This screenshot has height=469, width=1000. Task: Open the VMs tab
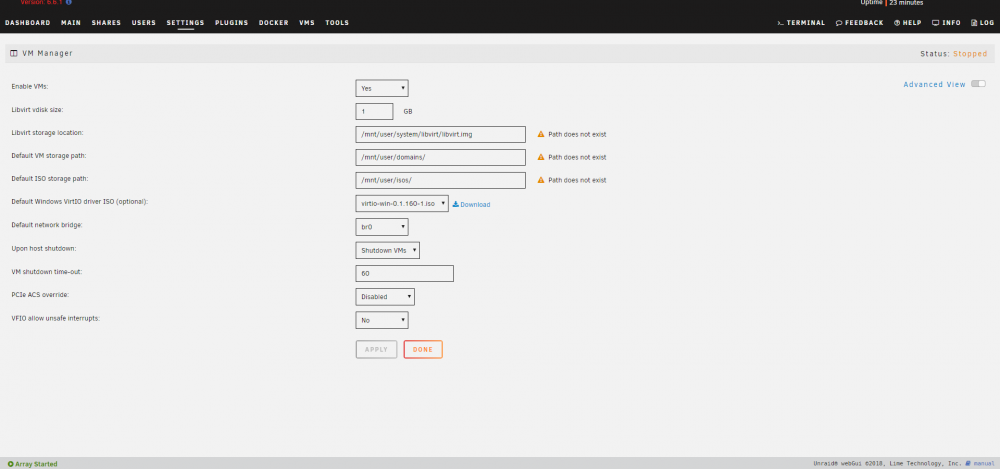tap(307, 23)
